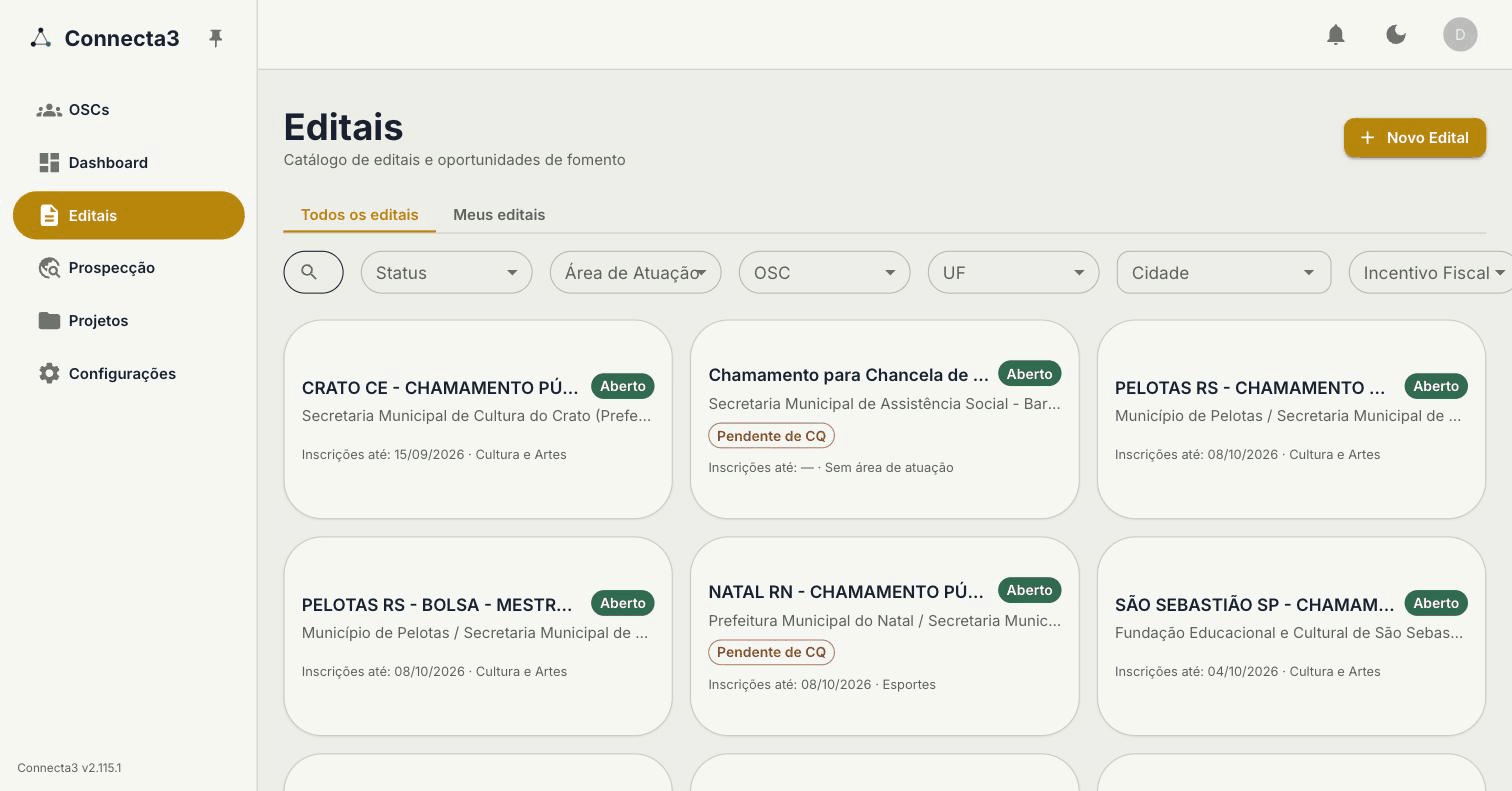Open the UF filter dropdown
The height and width of the screenshot is (791, 1512).
coord(1013,273)
